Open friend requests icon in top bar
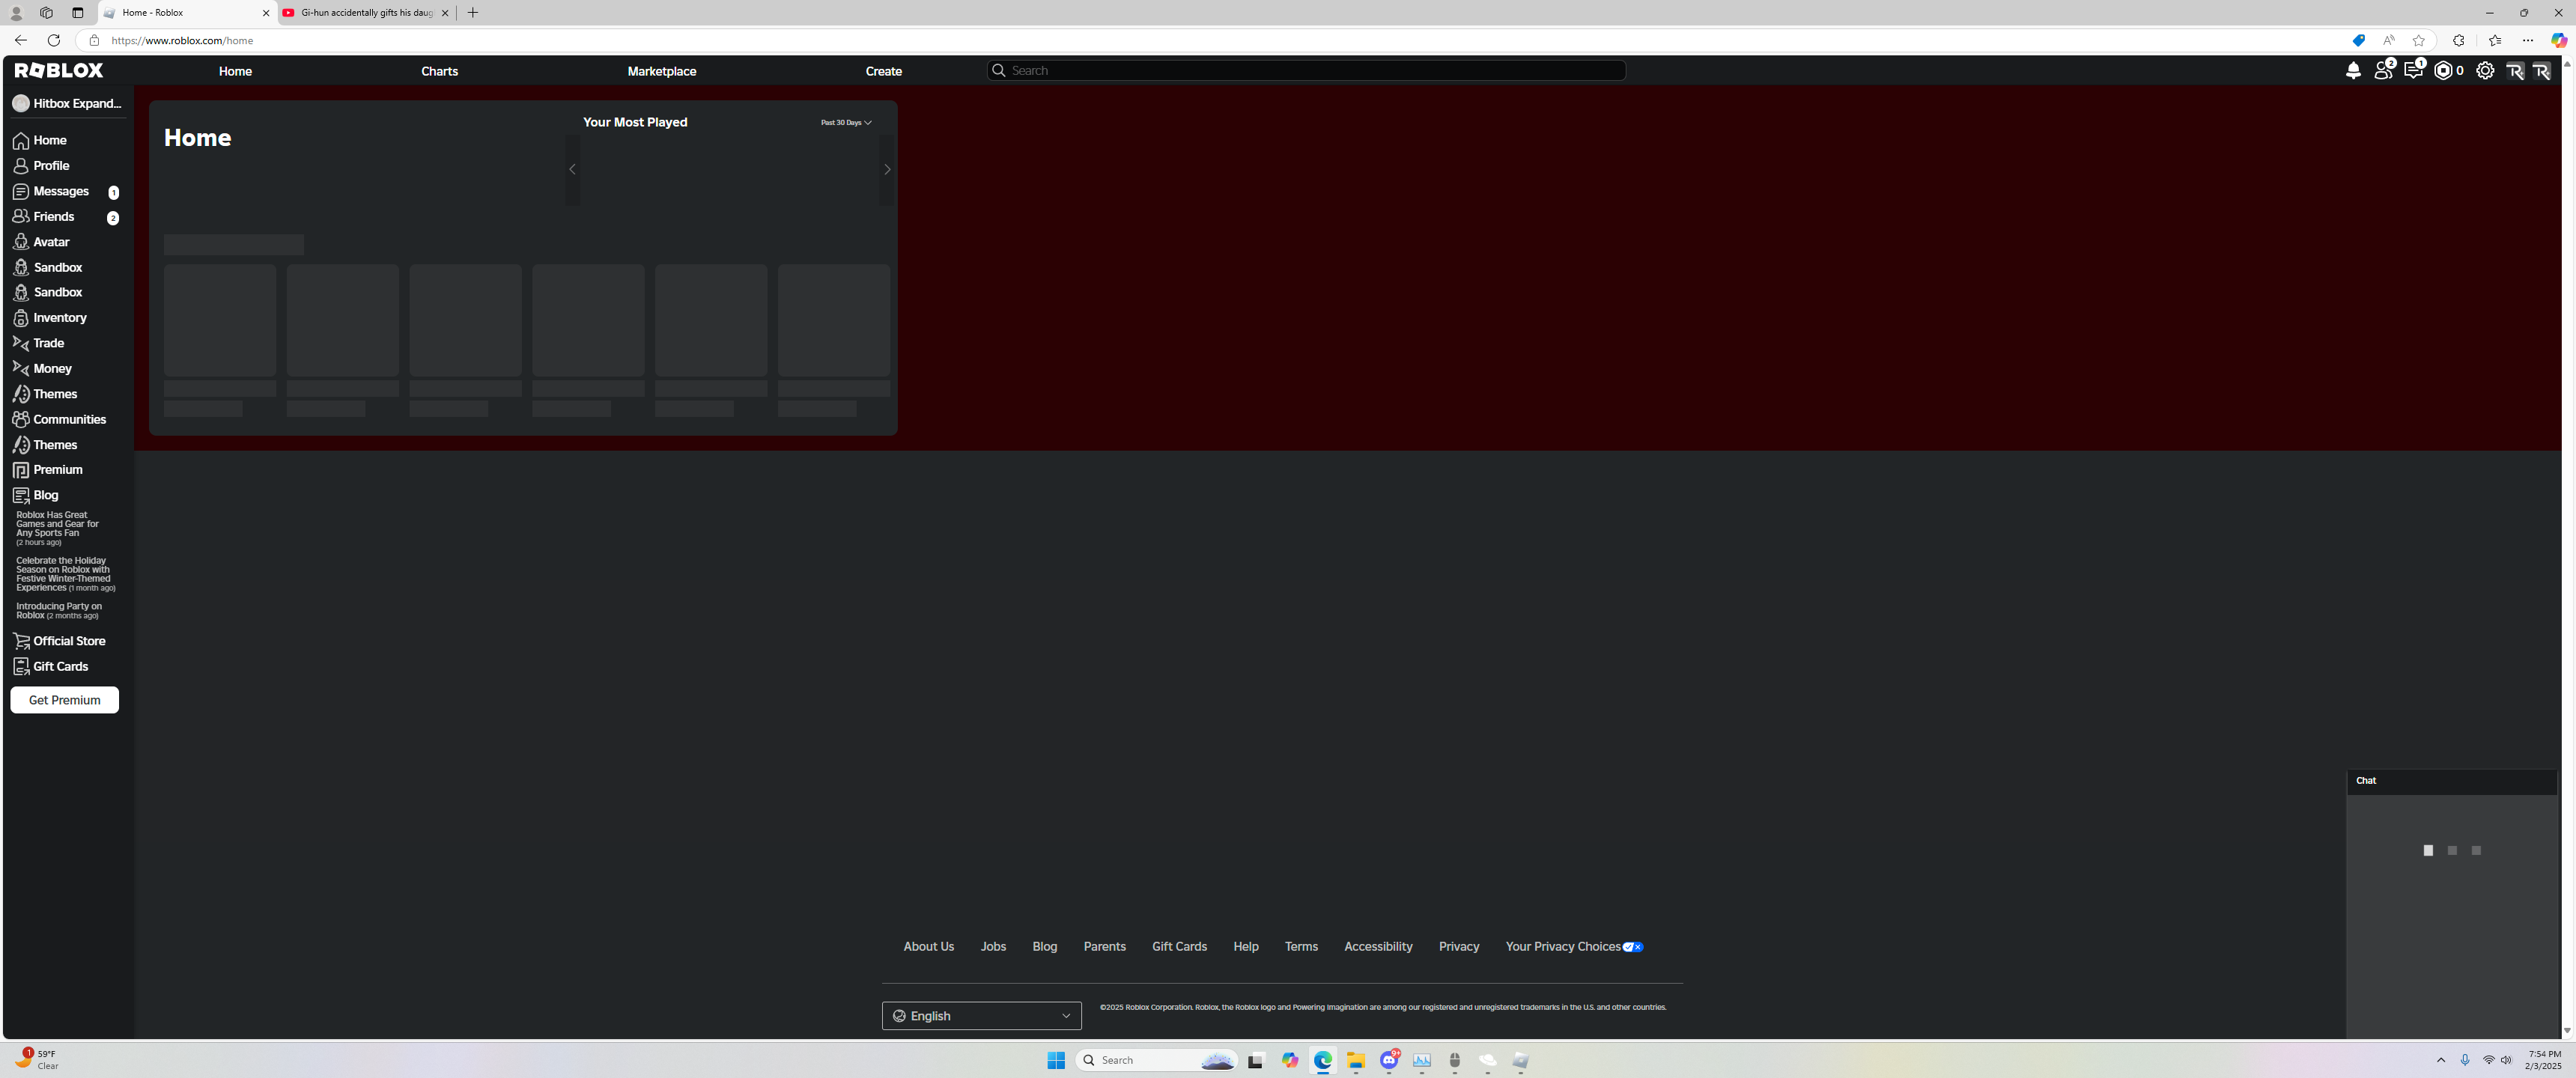Screen dimensions: 2576x1078 2384,70
